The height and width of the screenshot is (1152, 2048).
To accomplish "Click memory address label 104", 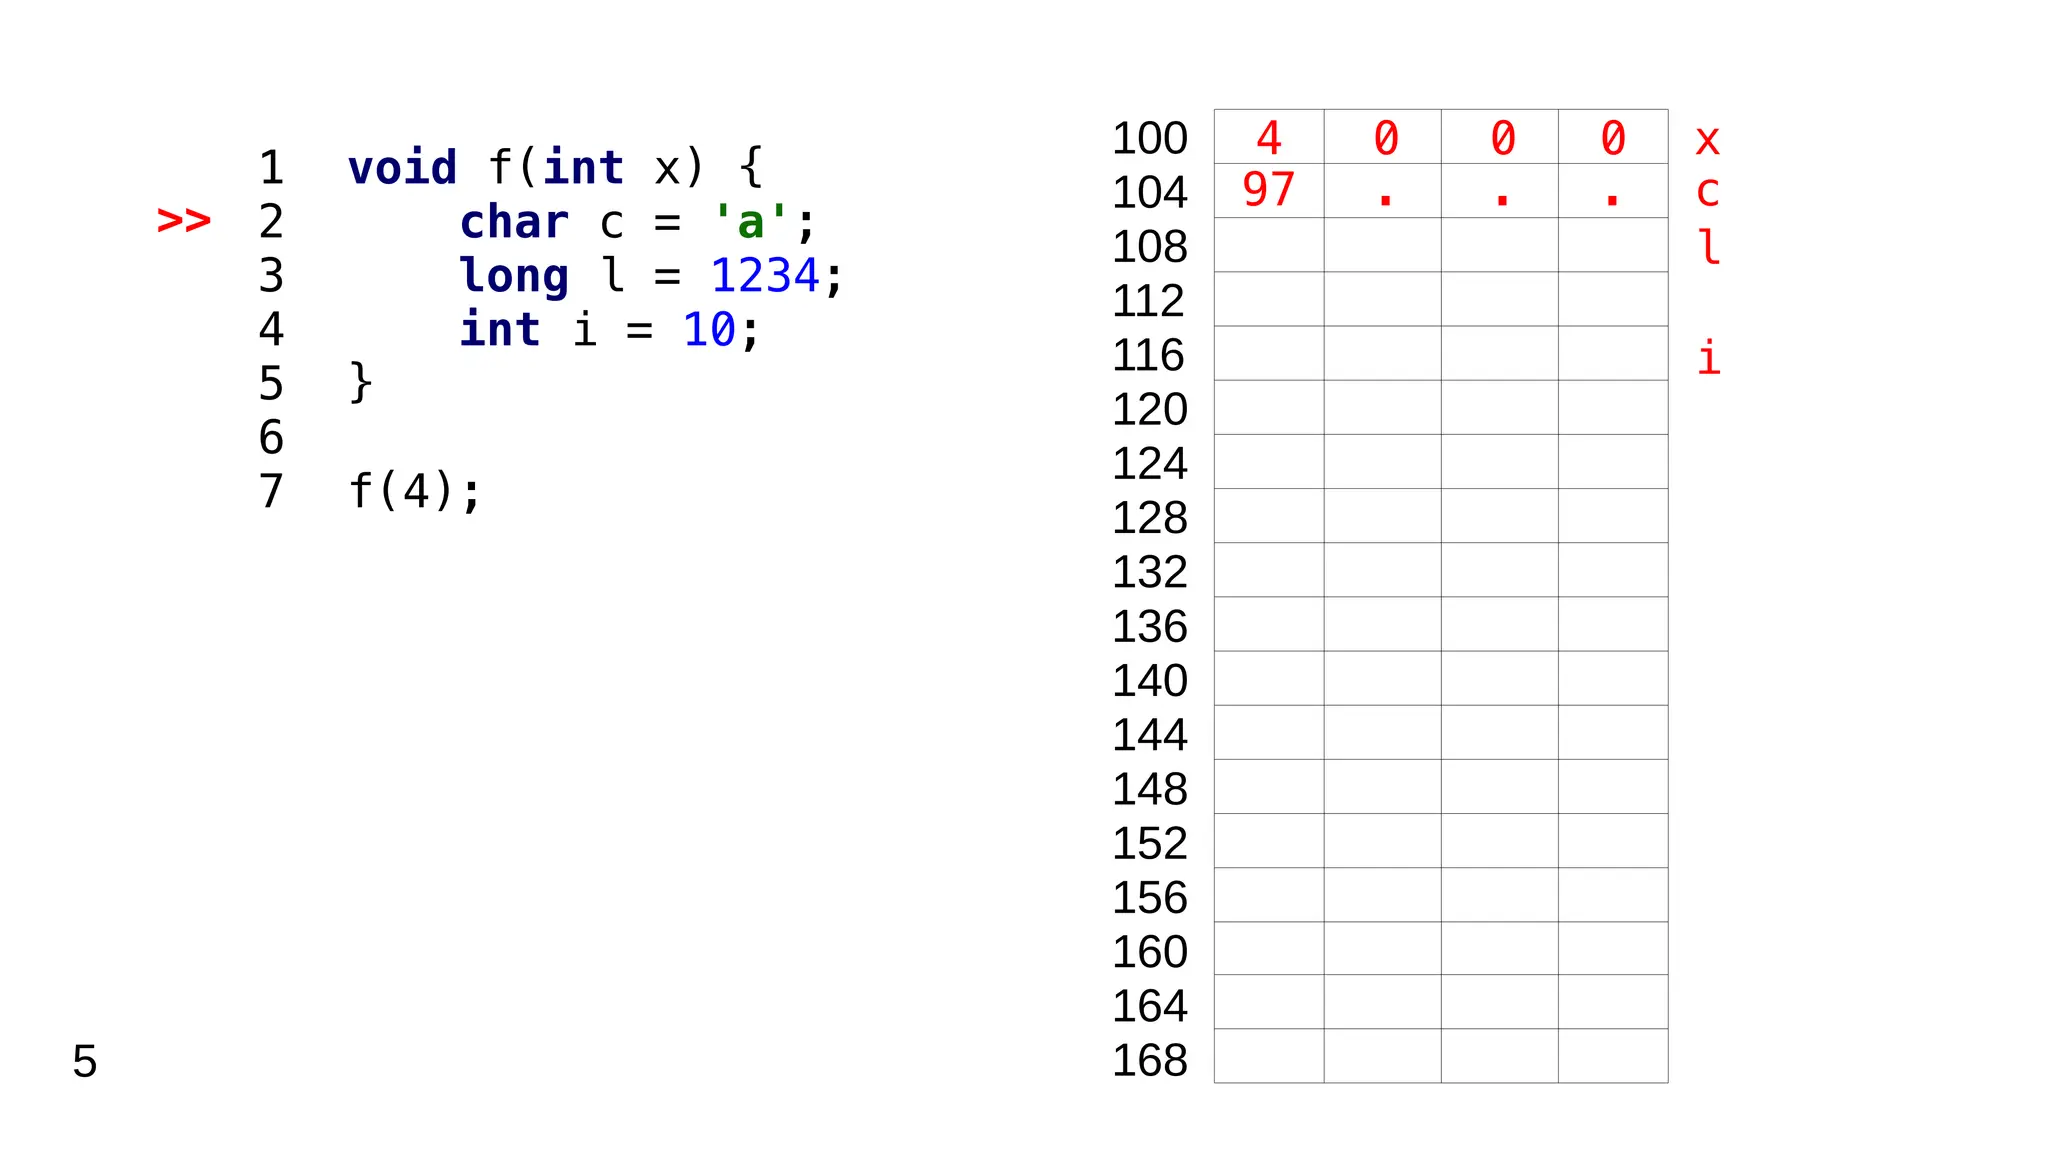I will pos(1150,192).
